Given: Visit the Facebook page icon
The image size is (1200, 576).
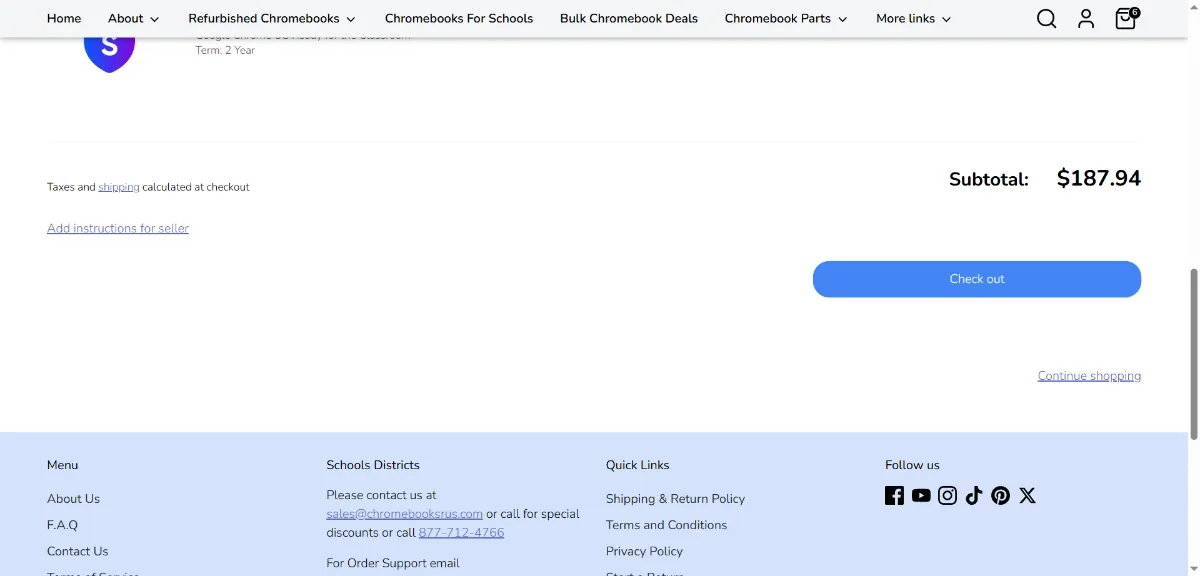Looking at the screenshot, I should click(894, 495).
